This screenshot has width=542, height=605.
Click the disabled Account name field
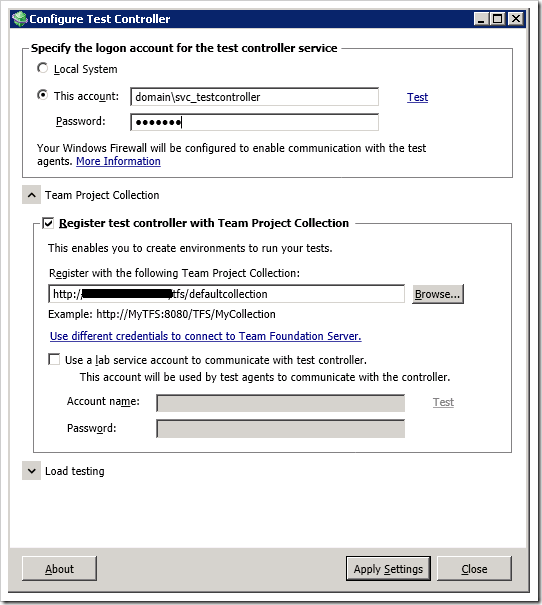click(x=280, y=403)
